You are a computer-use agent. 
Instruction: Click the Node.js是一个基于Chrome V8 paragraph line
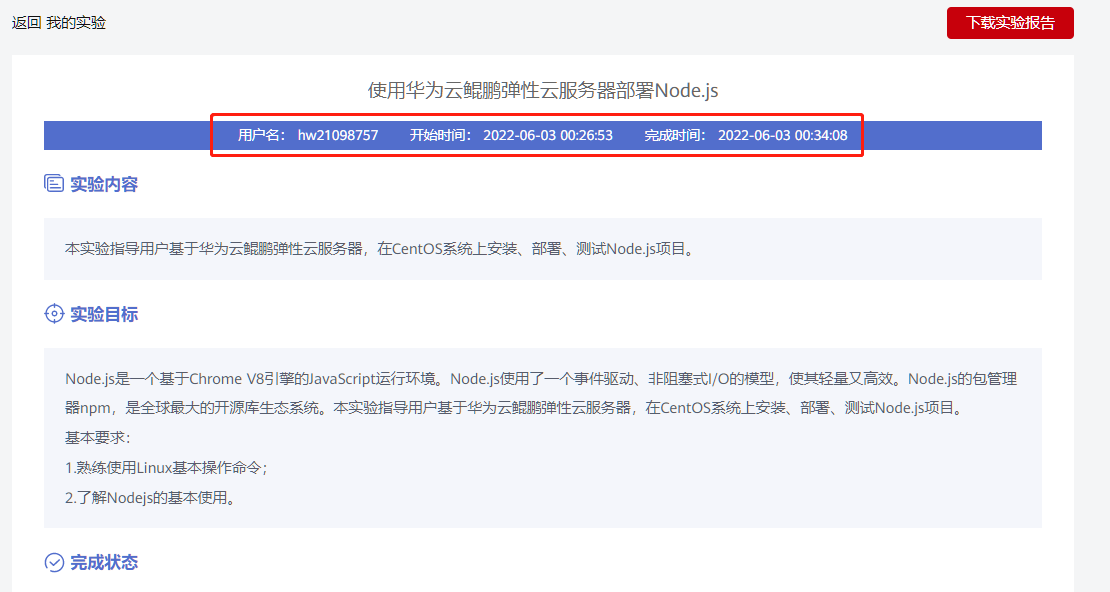pos(541,379)
